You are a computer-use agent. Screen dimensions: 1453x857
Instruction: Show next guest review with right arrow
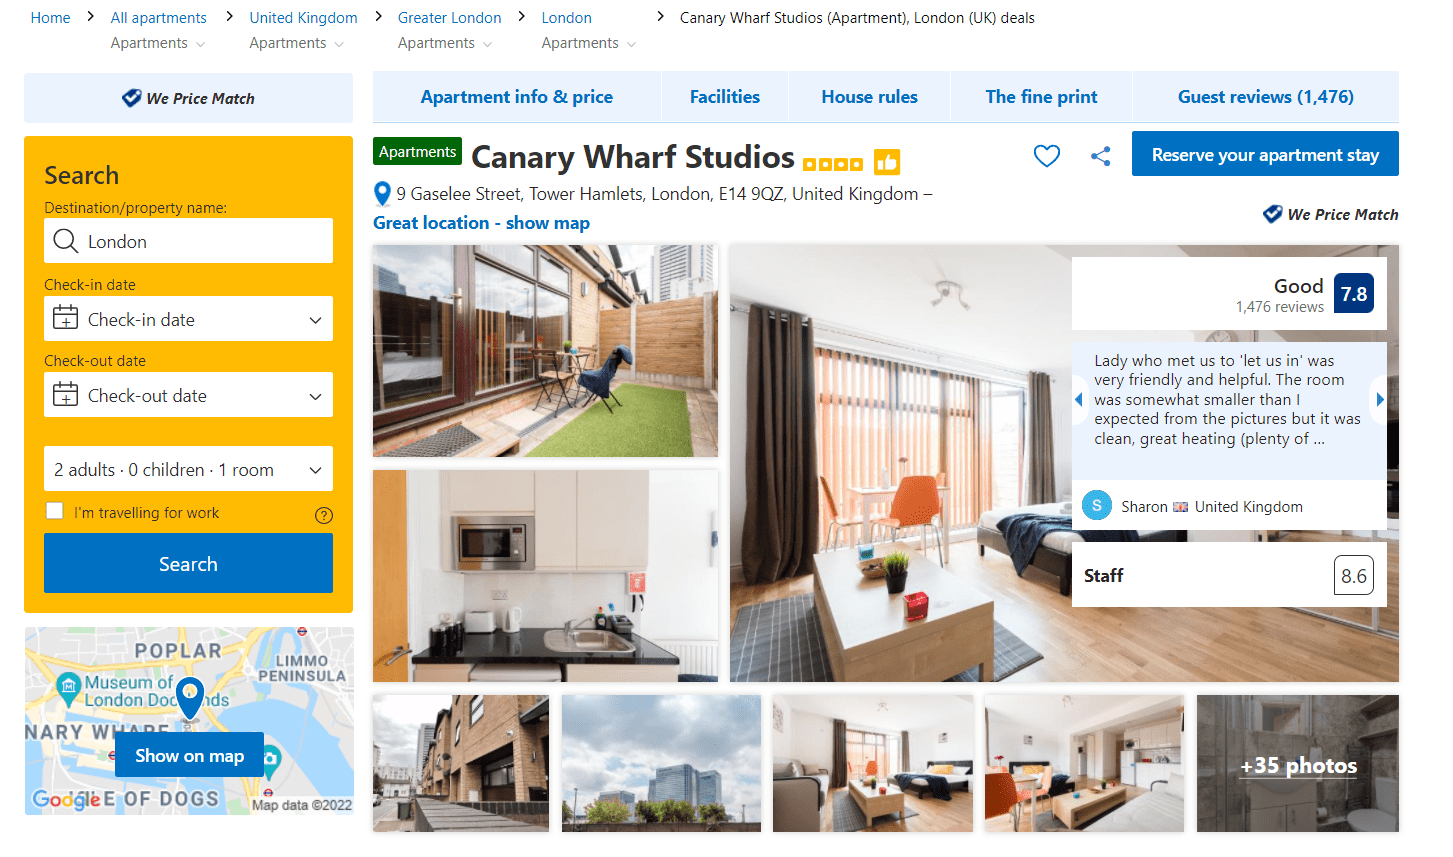click(1379, 399)
